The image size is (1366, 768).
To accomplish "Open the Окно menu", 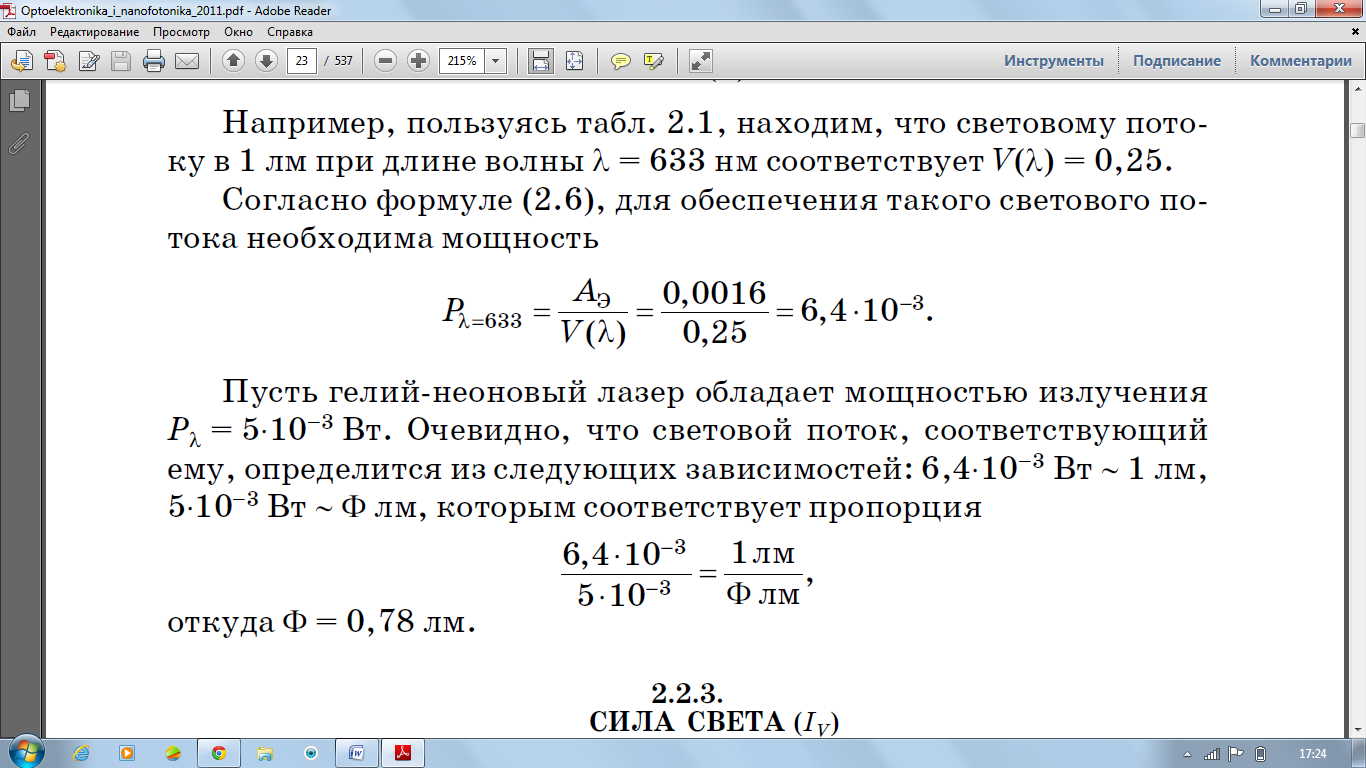I will [238, 32].
